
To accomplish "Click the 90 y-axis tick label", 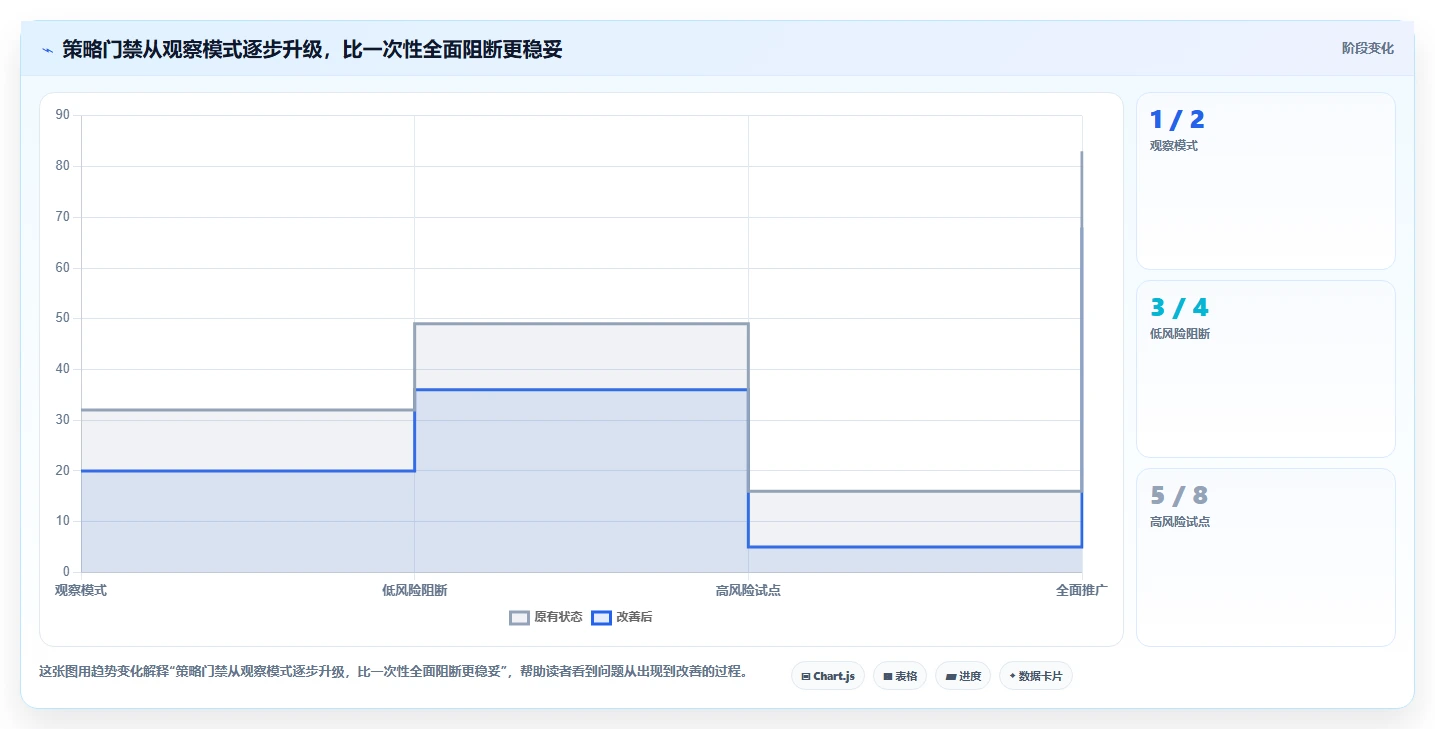I will click(63, 115).
